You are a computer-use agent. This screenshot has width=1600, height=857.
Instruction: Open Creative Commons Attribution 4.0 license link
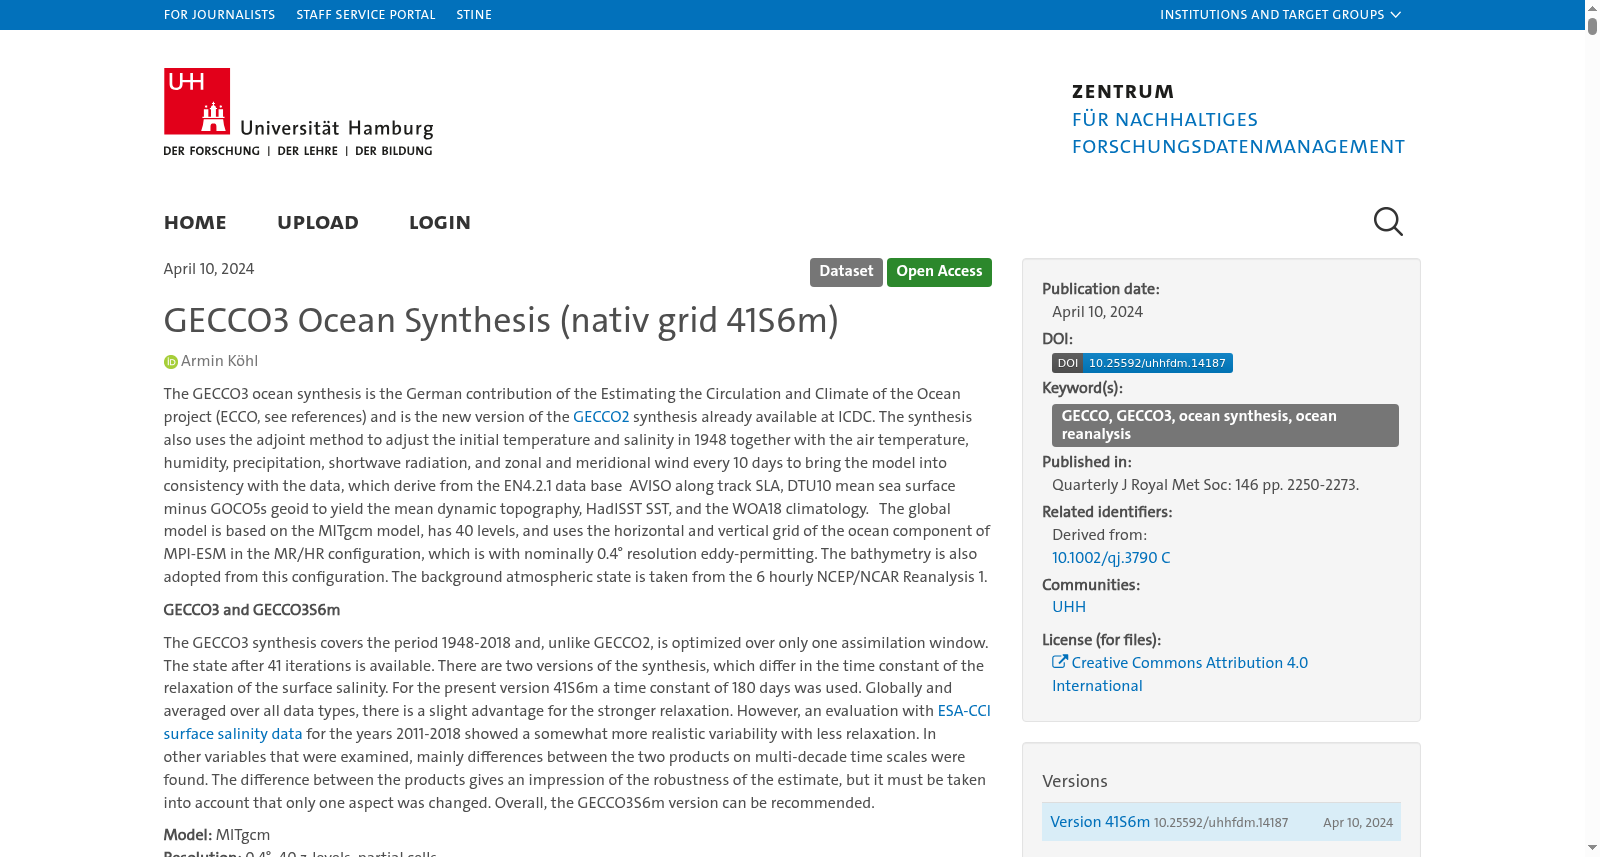1180,674
